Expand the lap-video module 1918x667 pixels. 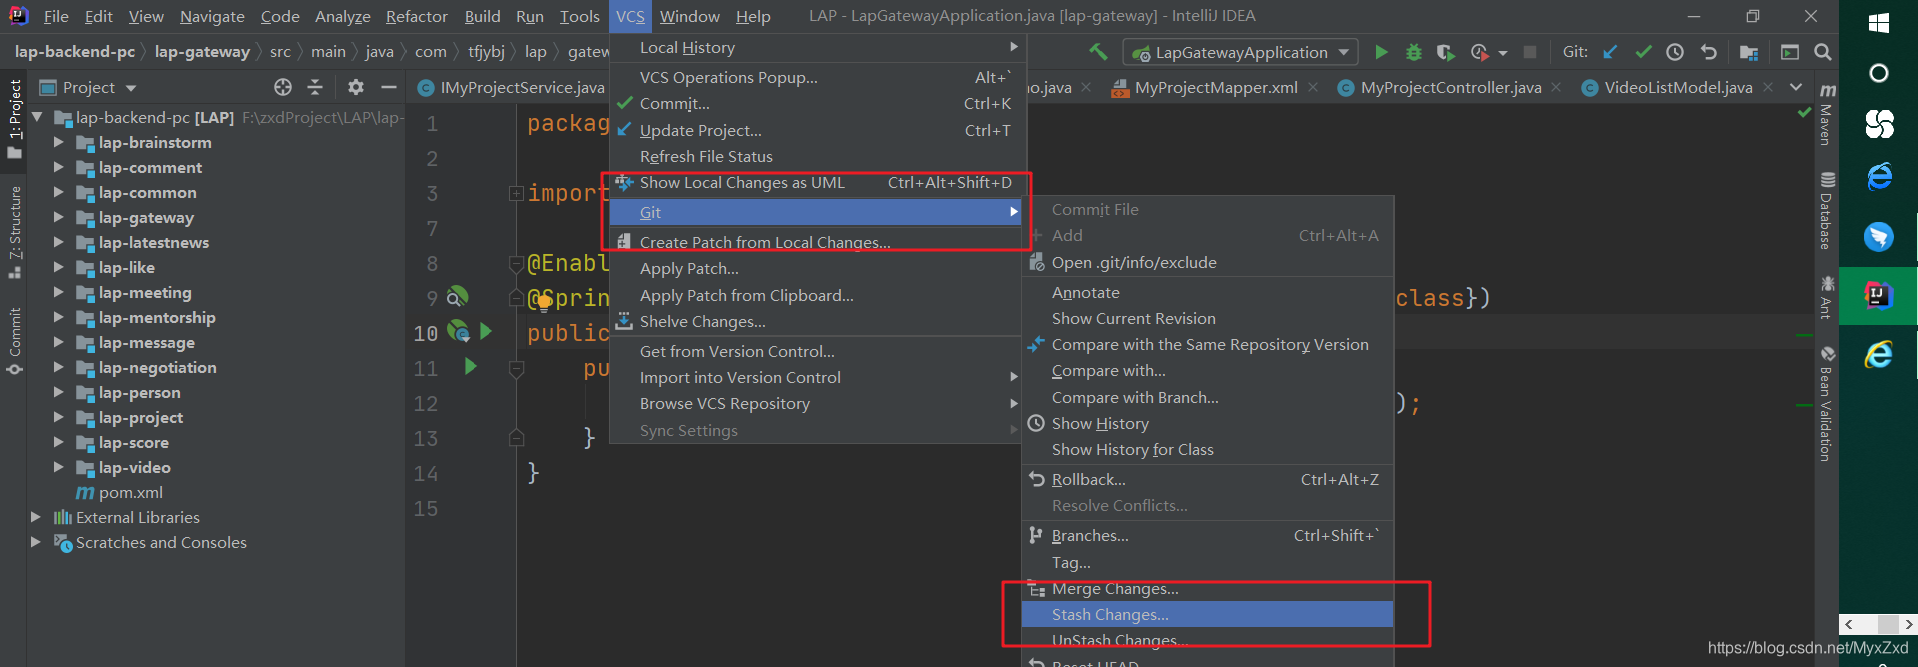pos(58,467)
